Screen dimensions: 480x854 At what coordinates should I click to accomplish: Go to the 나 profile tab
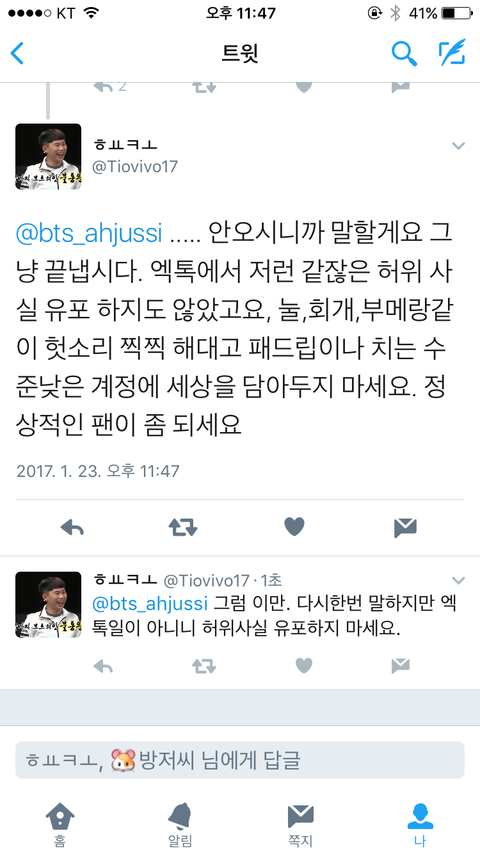[420, 825]
